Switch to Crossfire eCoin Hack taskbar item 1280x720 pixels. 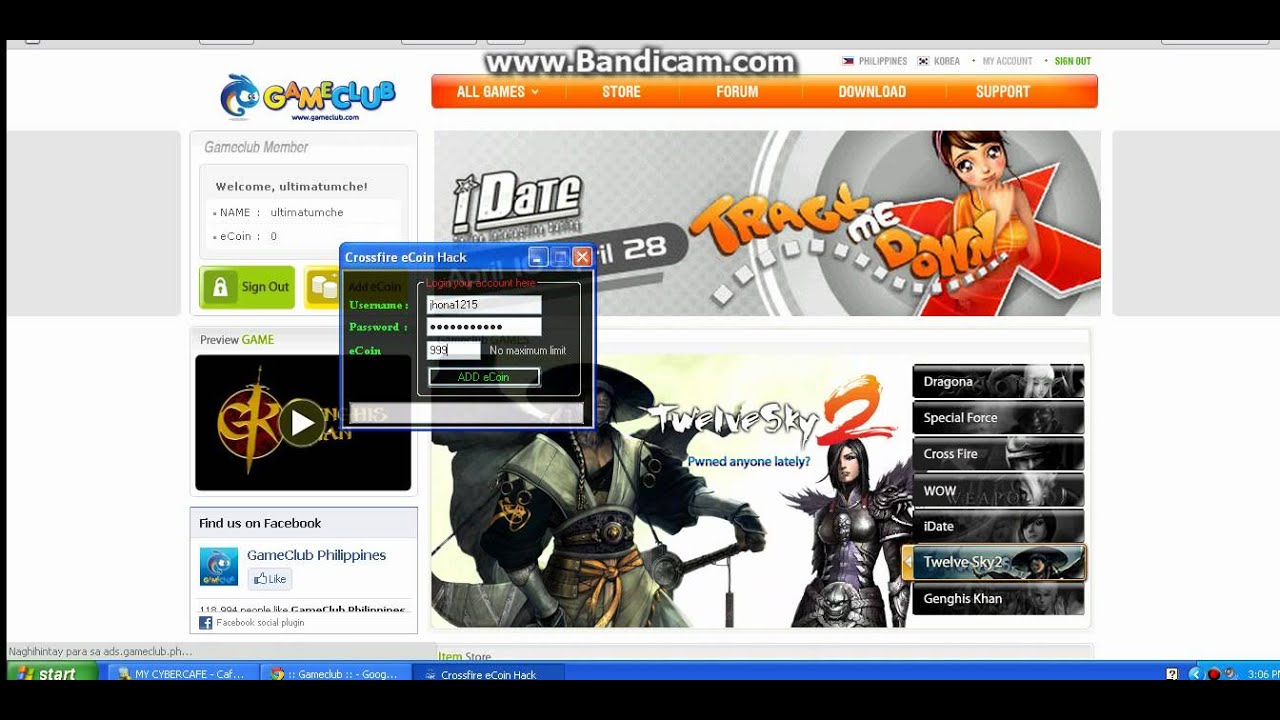point(489,674)
